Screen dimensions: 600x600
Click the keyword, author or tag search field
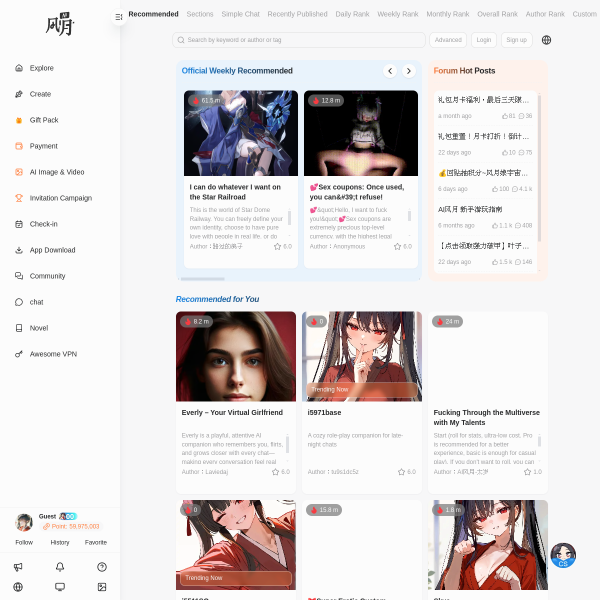coord(299,40)
